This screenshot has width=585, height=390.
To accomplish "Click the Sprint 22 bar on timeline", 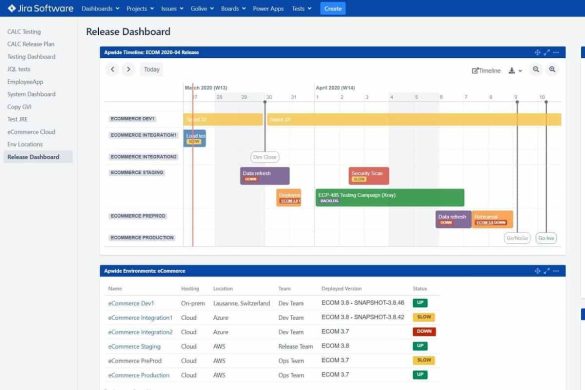I will tap(223, 119).
